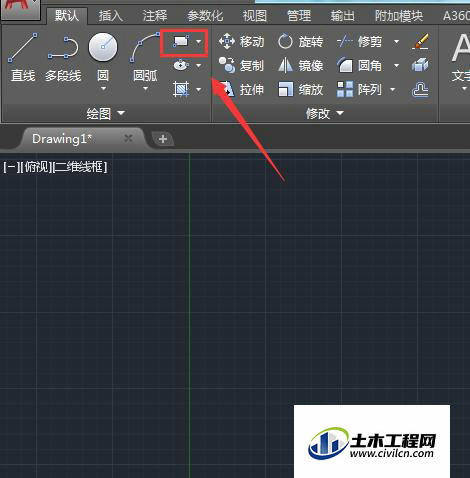Open the Trim (修剪) dropdown arrow
The height and width of the screenshot is (478, 470).
[396, 42]
